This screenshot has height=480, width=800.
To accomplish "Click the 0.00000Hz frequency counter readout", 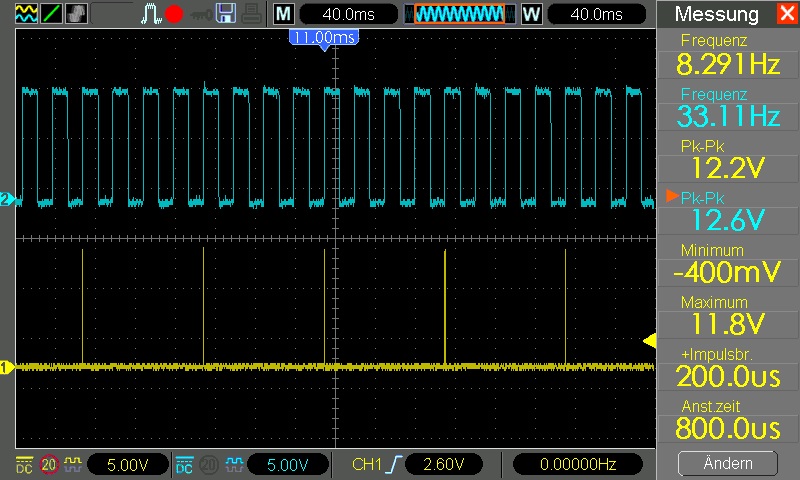I will (578, 464).
